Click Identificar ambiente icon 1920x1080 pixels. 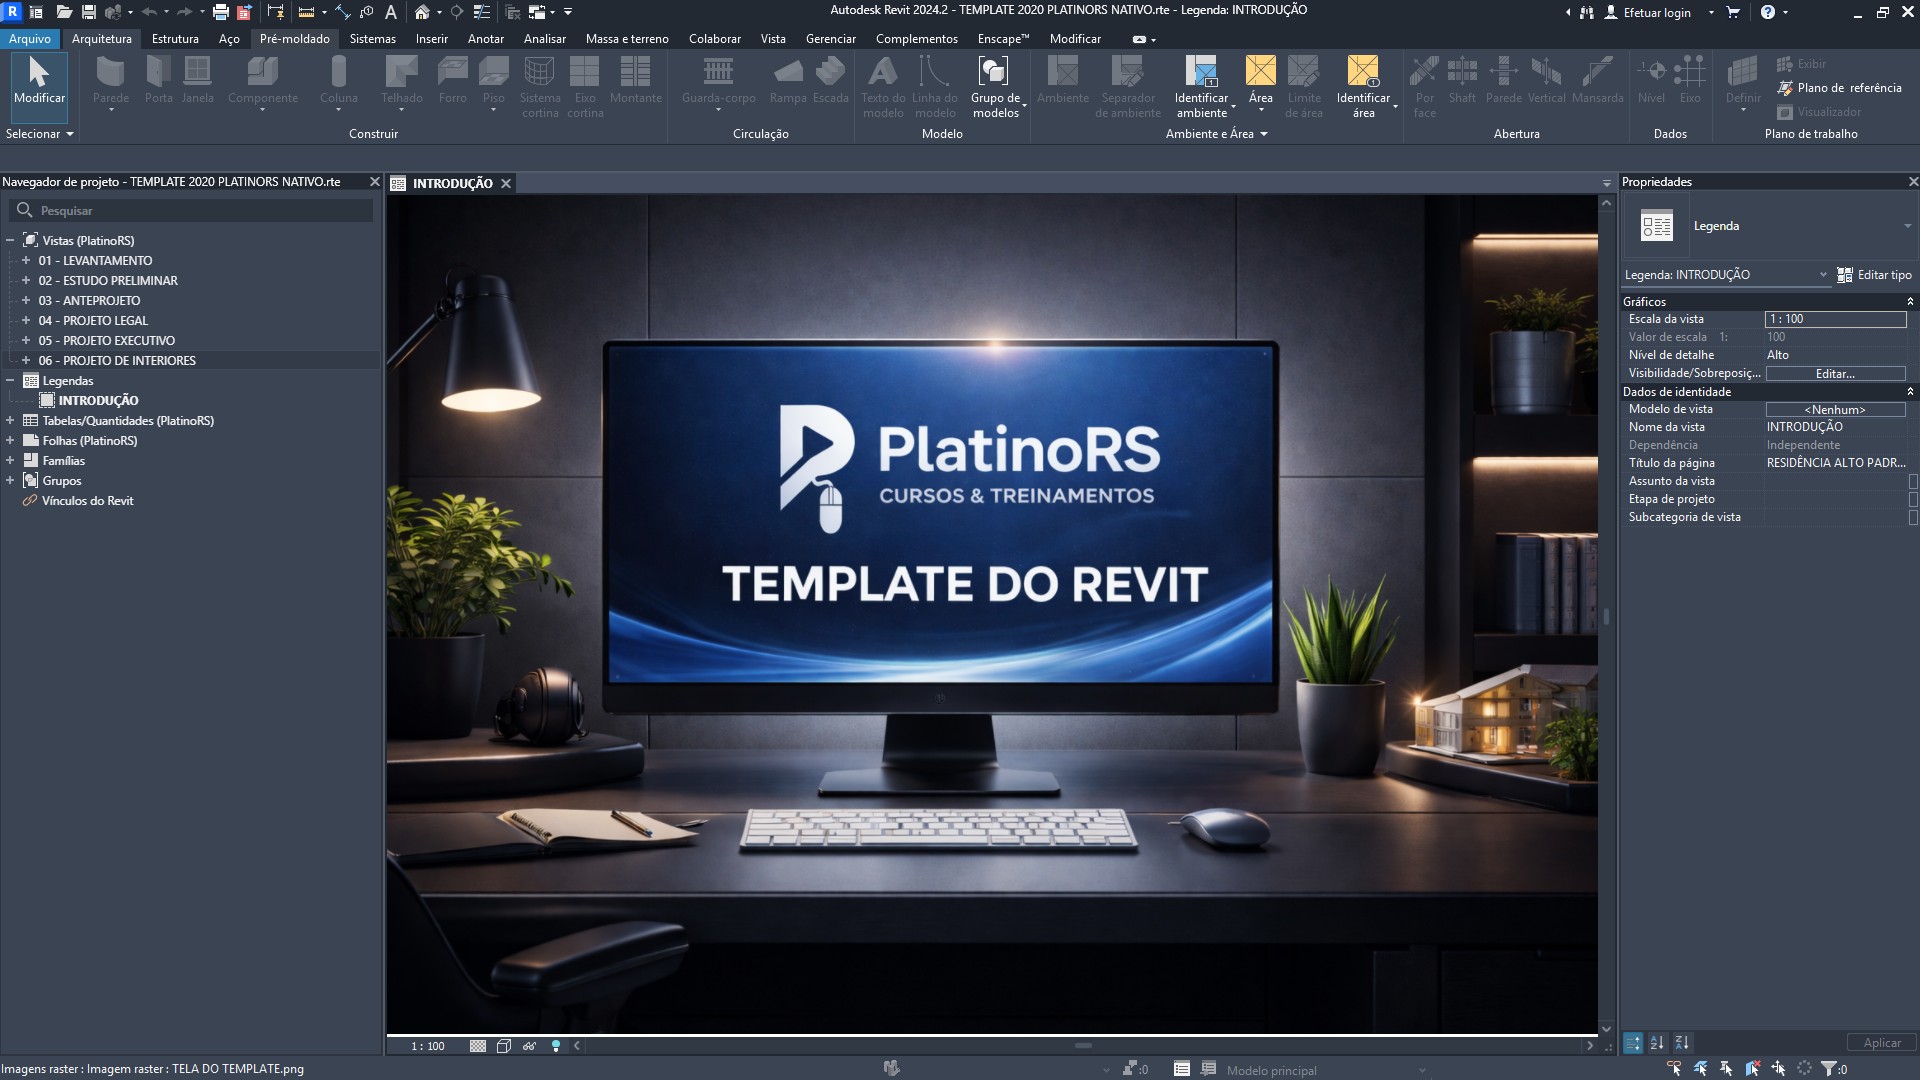(x=1201, y=71)
